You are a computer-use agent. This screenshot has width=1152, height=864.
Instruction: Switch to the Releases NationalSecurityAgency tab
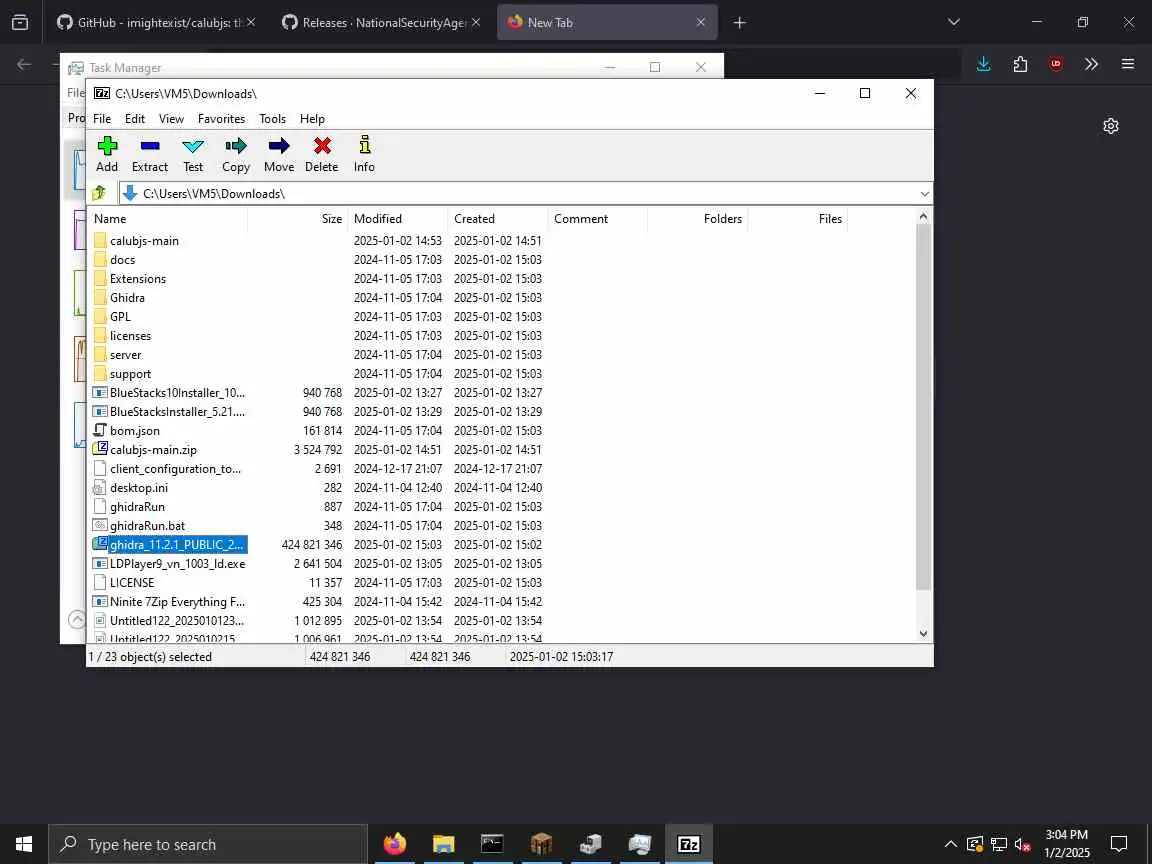(381, 23)
